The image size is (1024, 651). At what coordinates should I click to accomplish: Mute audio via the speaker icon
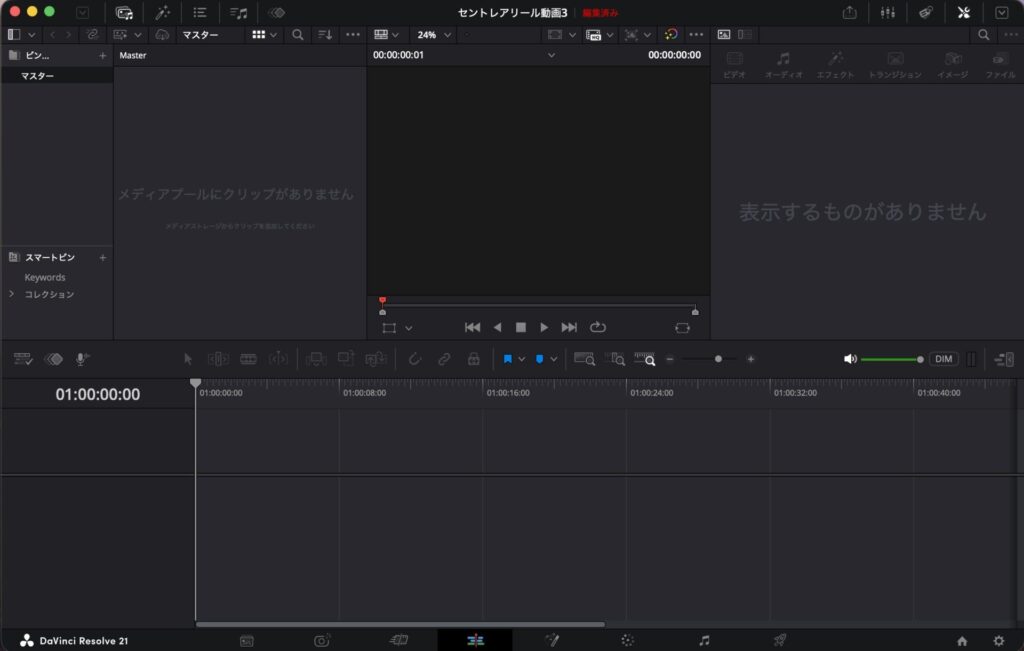850,359
